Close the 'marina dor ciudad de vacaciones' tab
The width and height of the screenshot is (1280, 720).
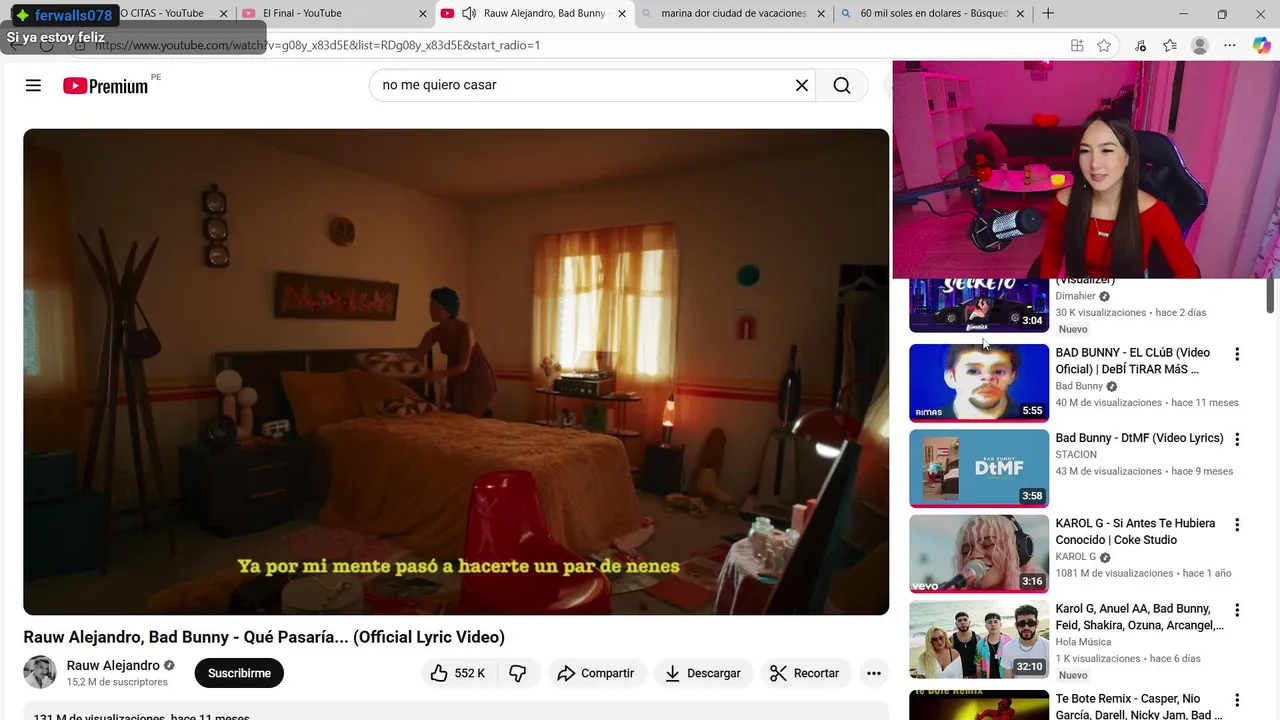click(x=822, y=14)
